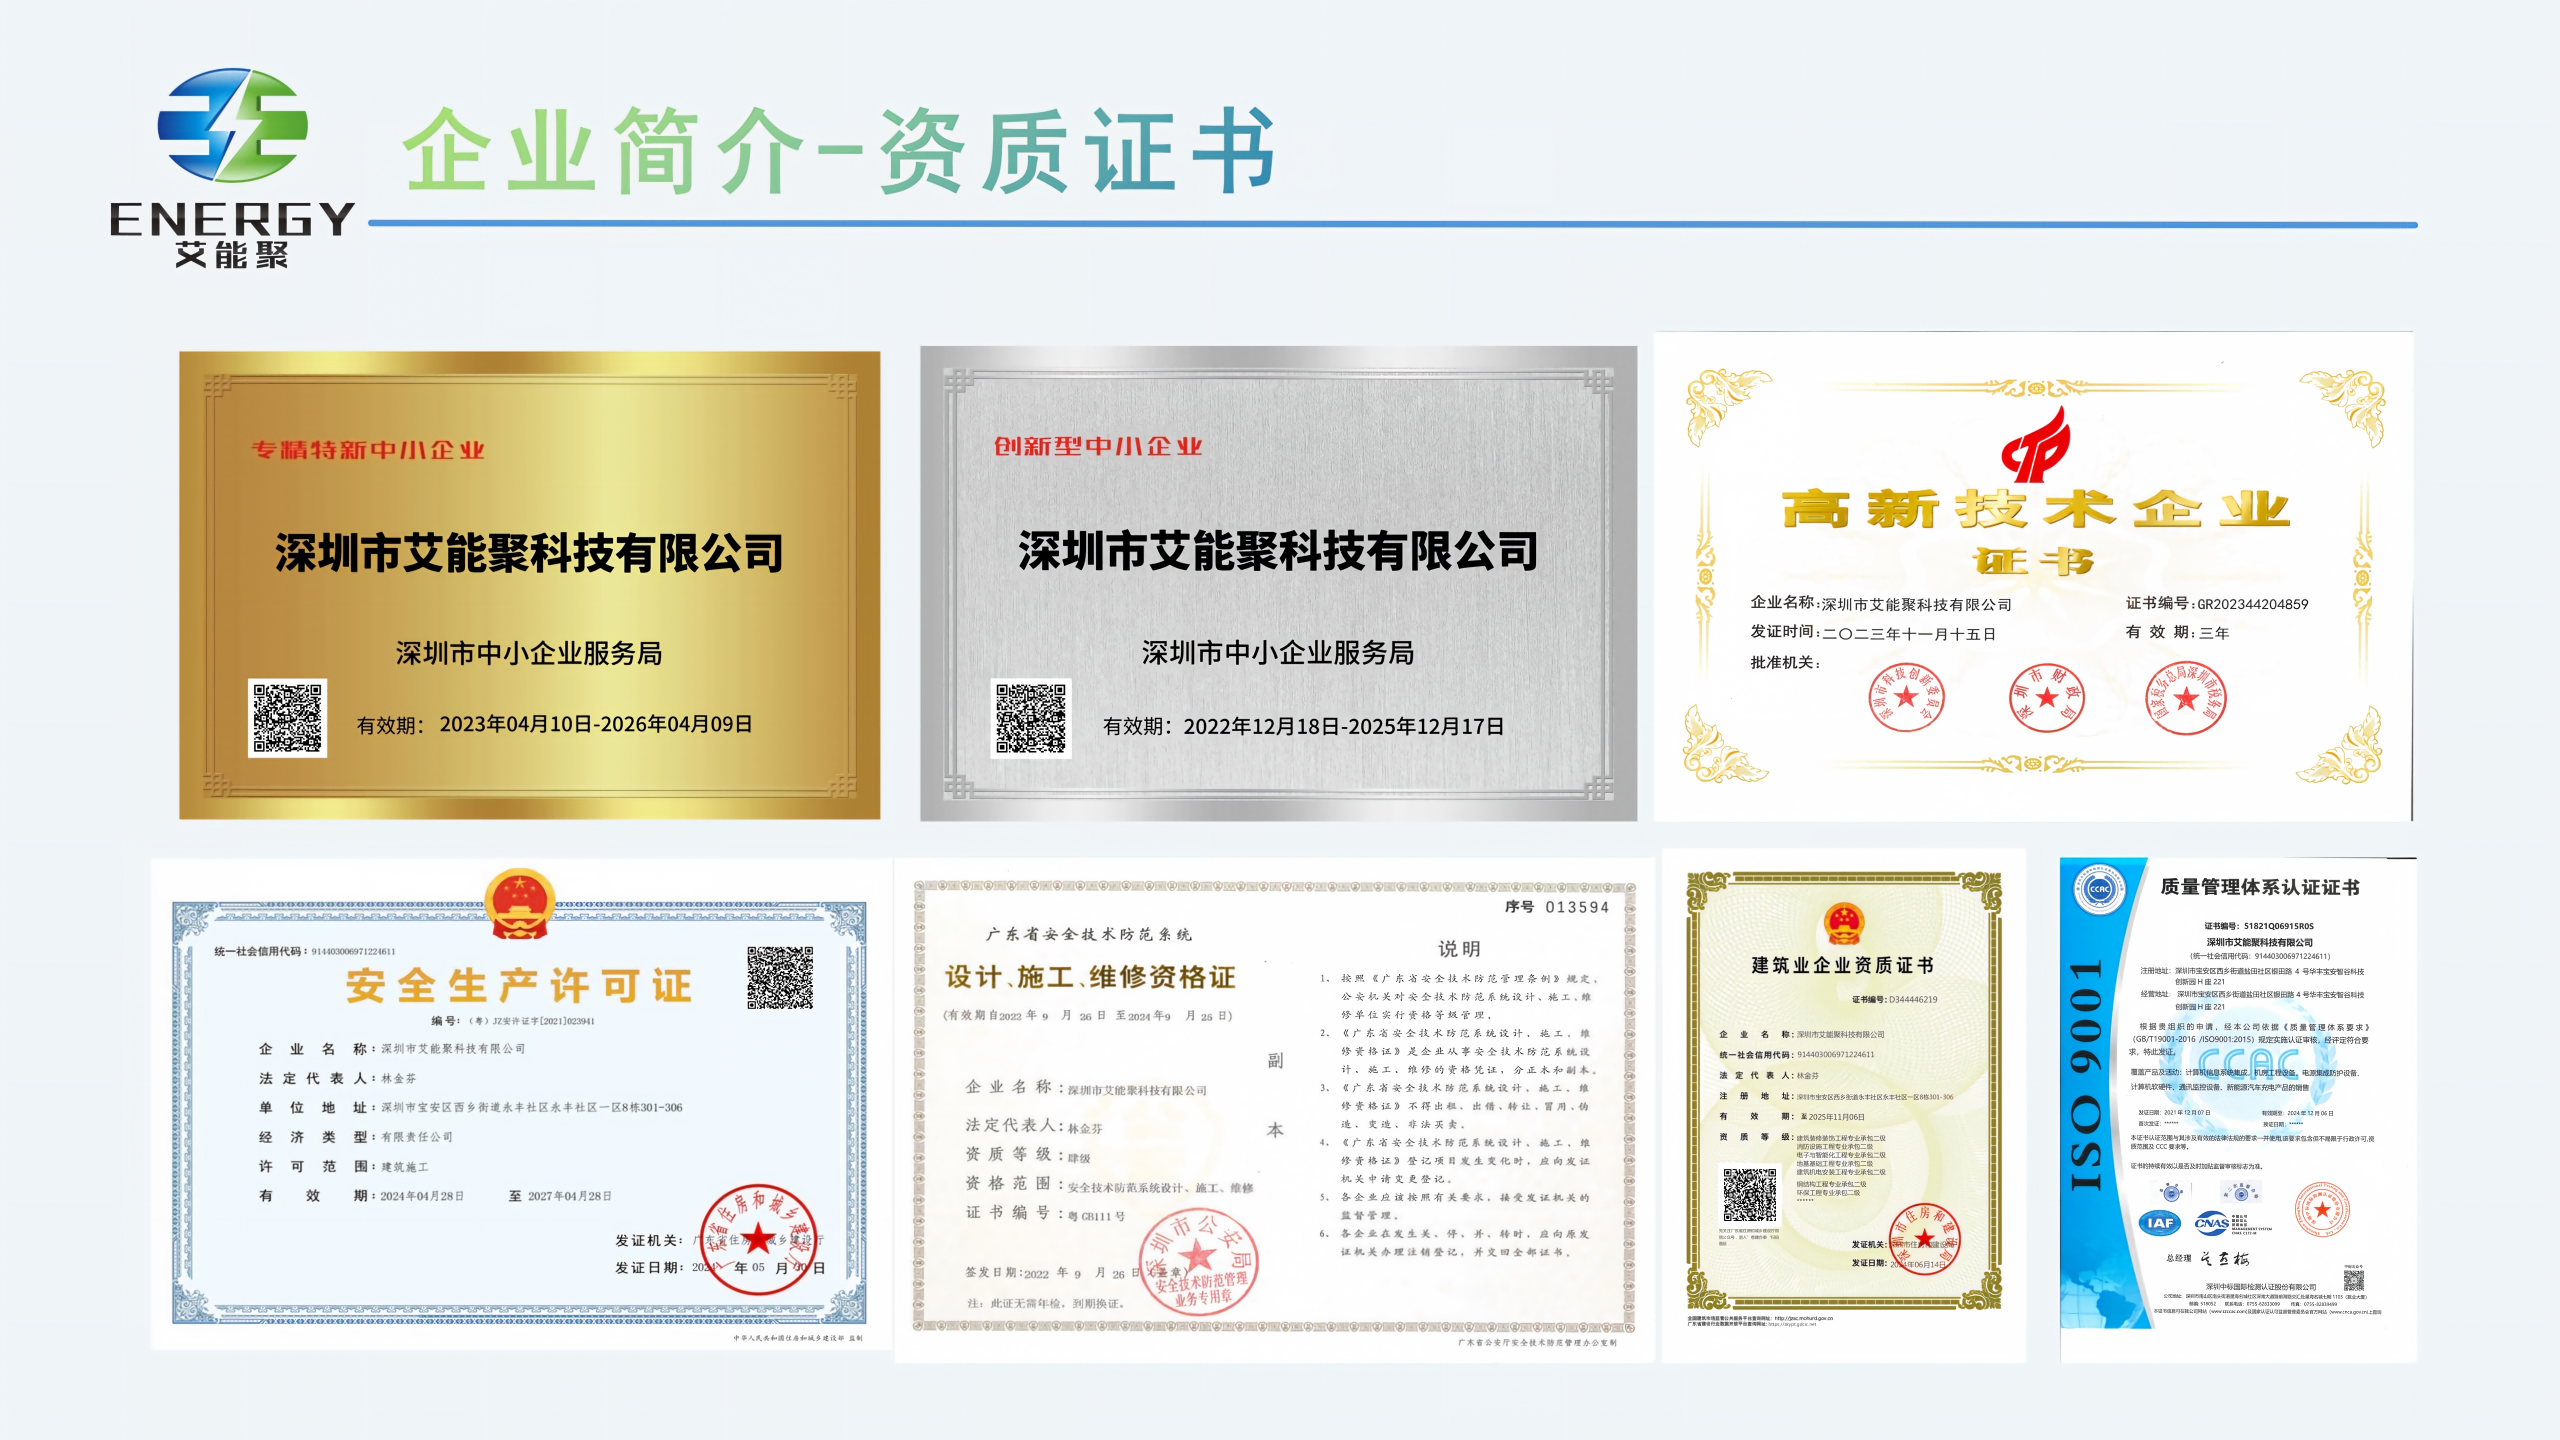
Task: Click the red seal on ISO 9001 certificate
Action: pos(2322,1210)
